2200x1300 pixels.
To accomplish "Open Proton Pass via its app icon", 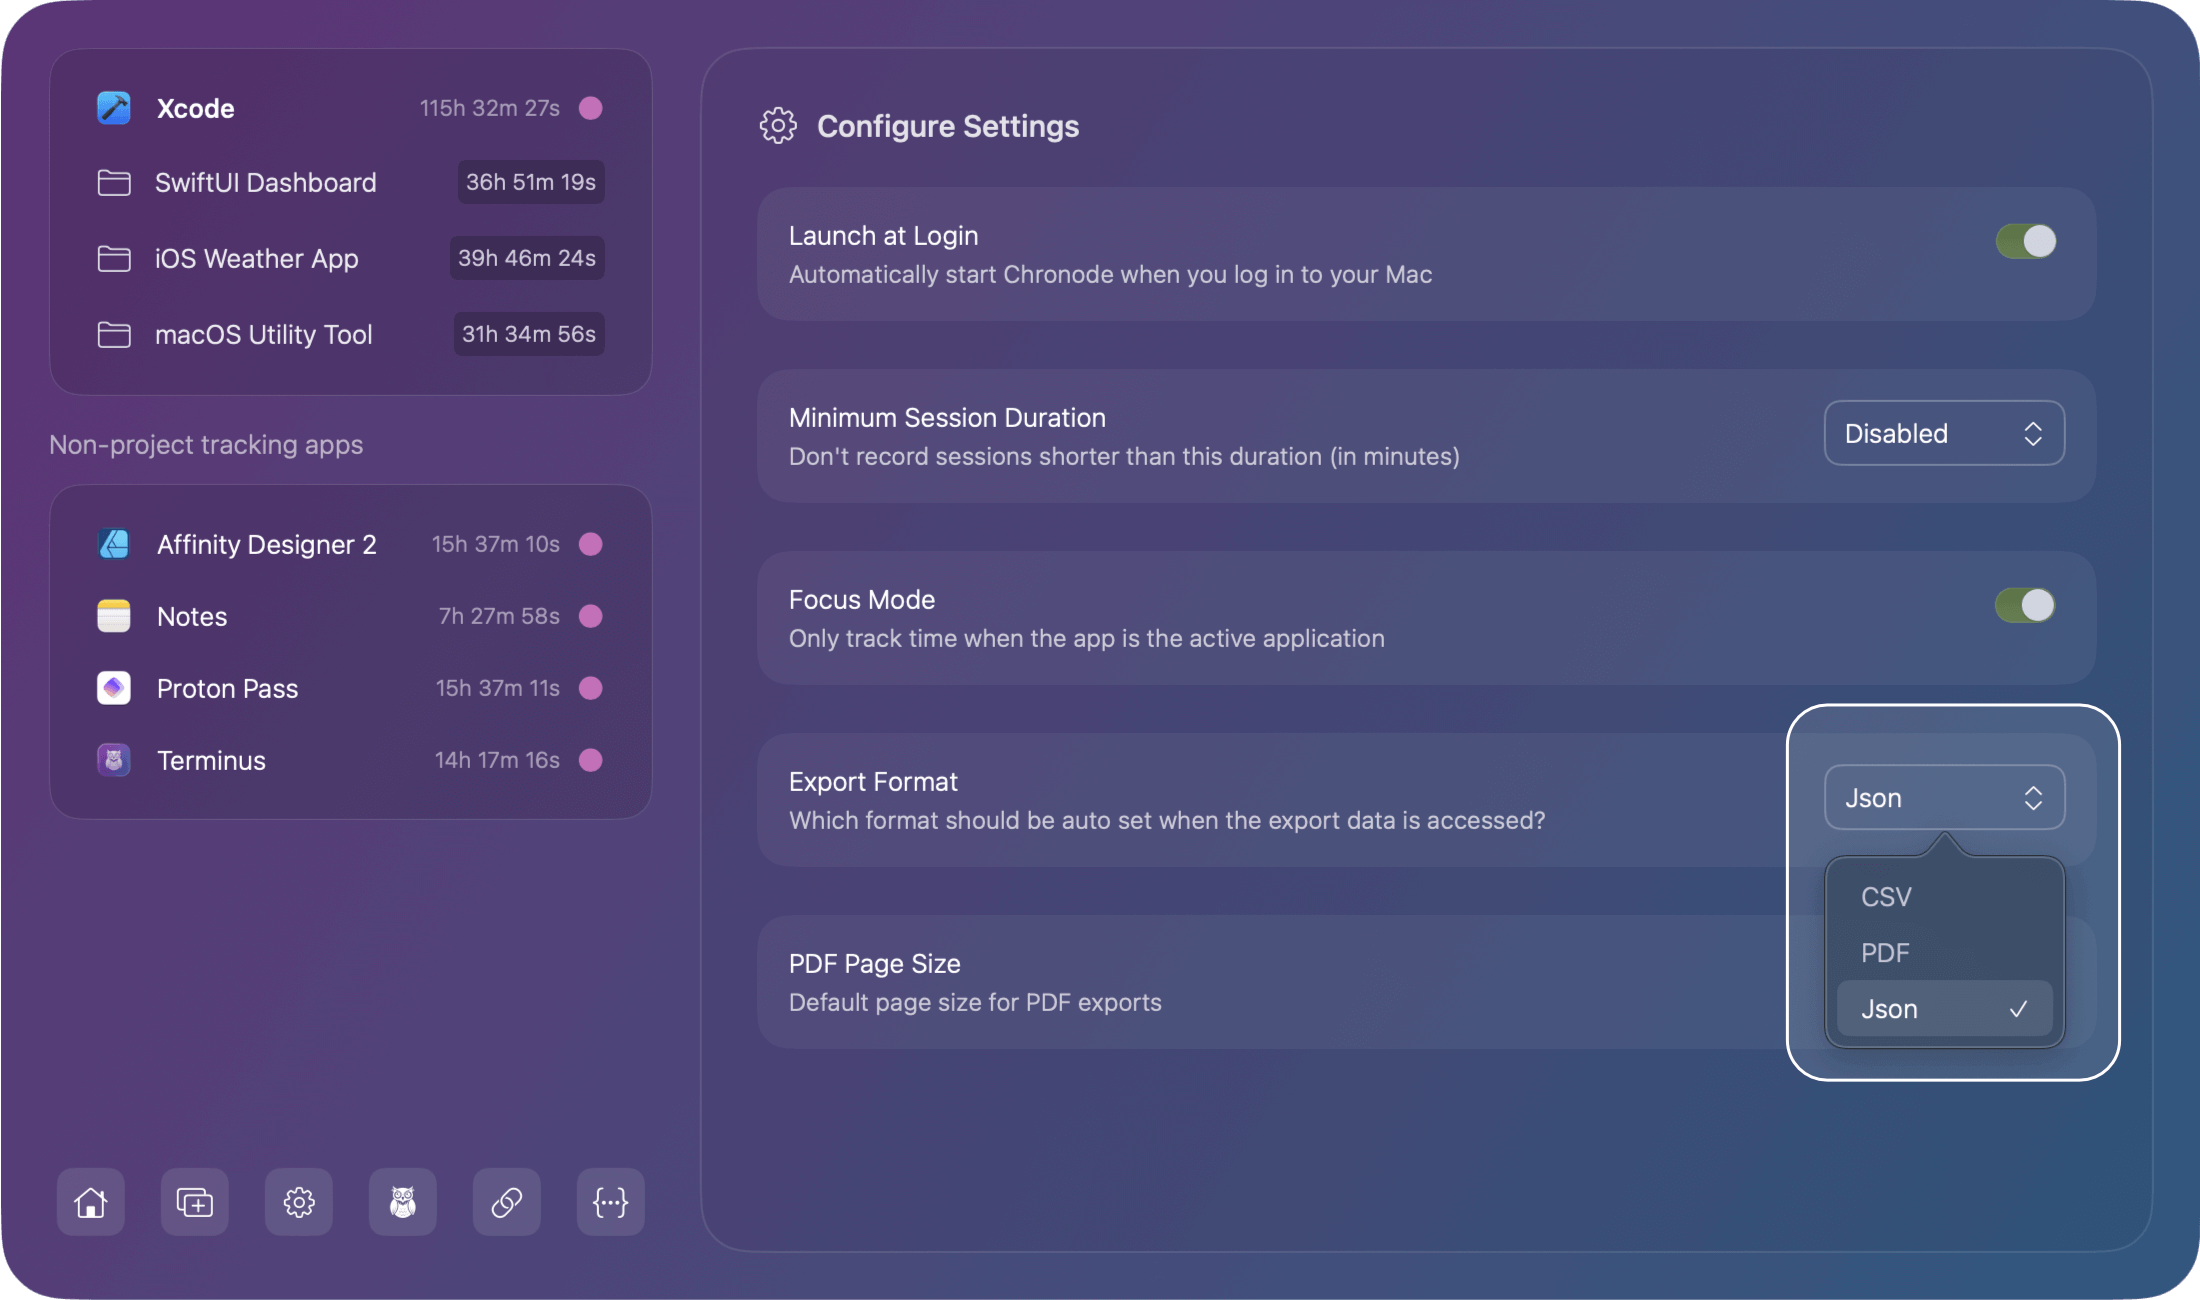I will [x=113, y=688].
